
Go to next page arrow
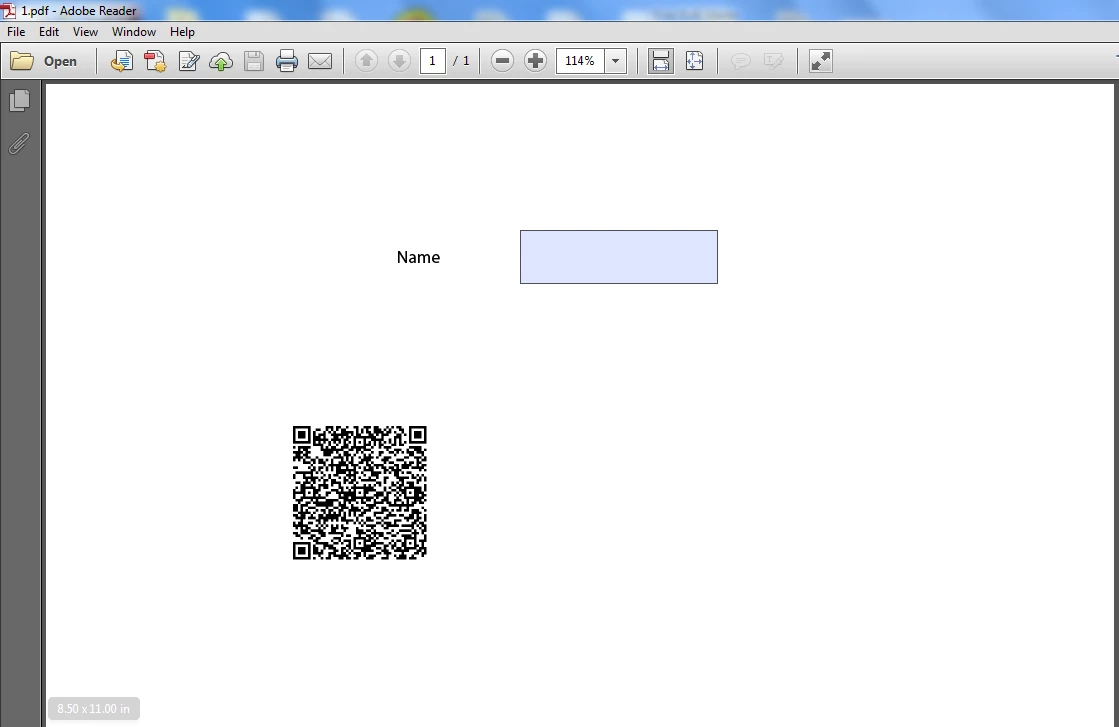399,61
